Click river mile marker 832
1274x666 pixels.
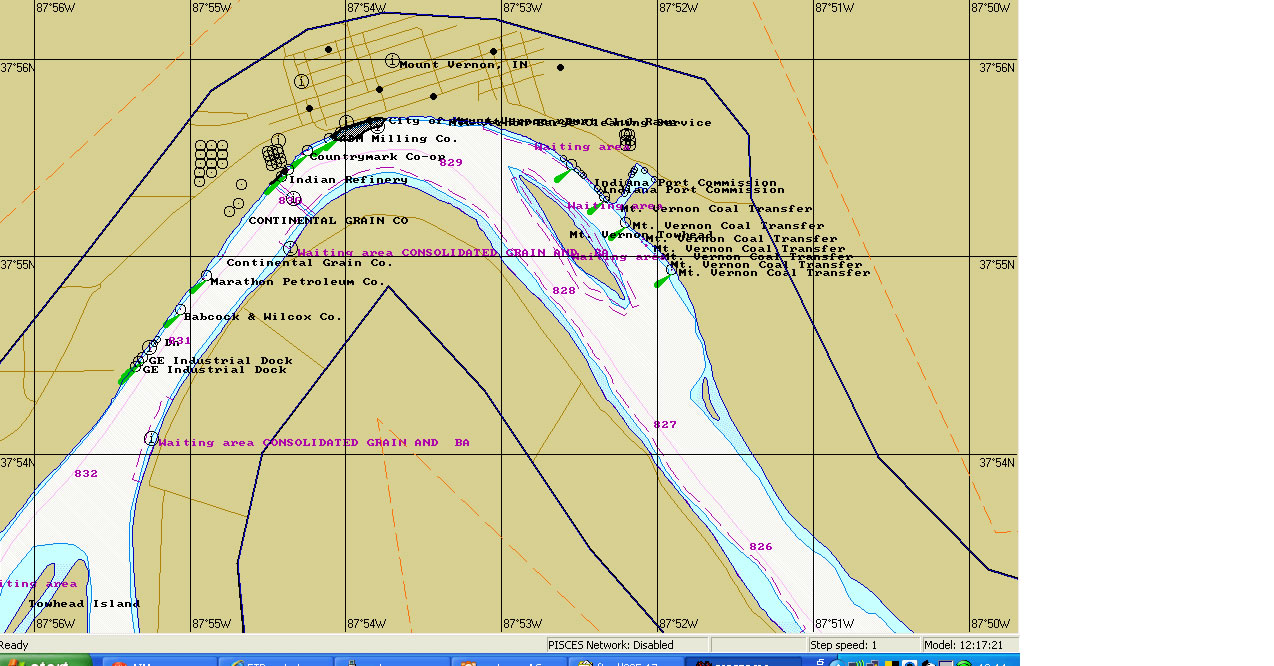(86, 474)
